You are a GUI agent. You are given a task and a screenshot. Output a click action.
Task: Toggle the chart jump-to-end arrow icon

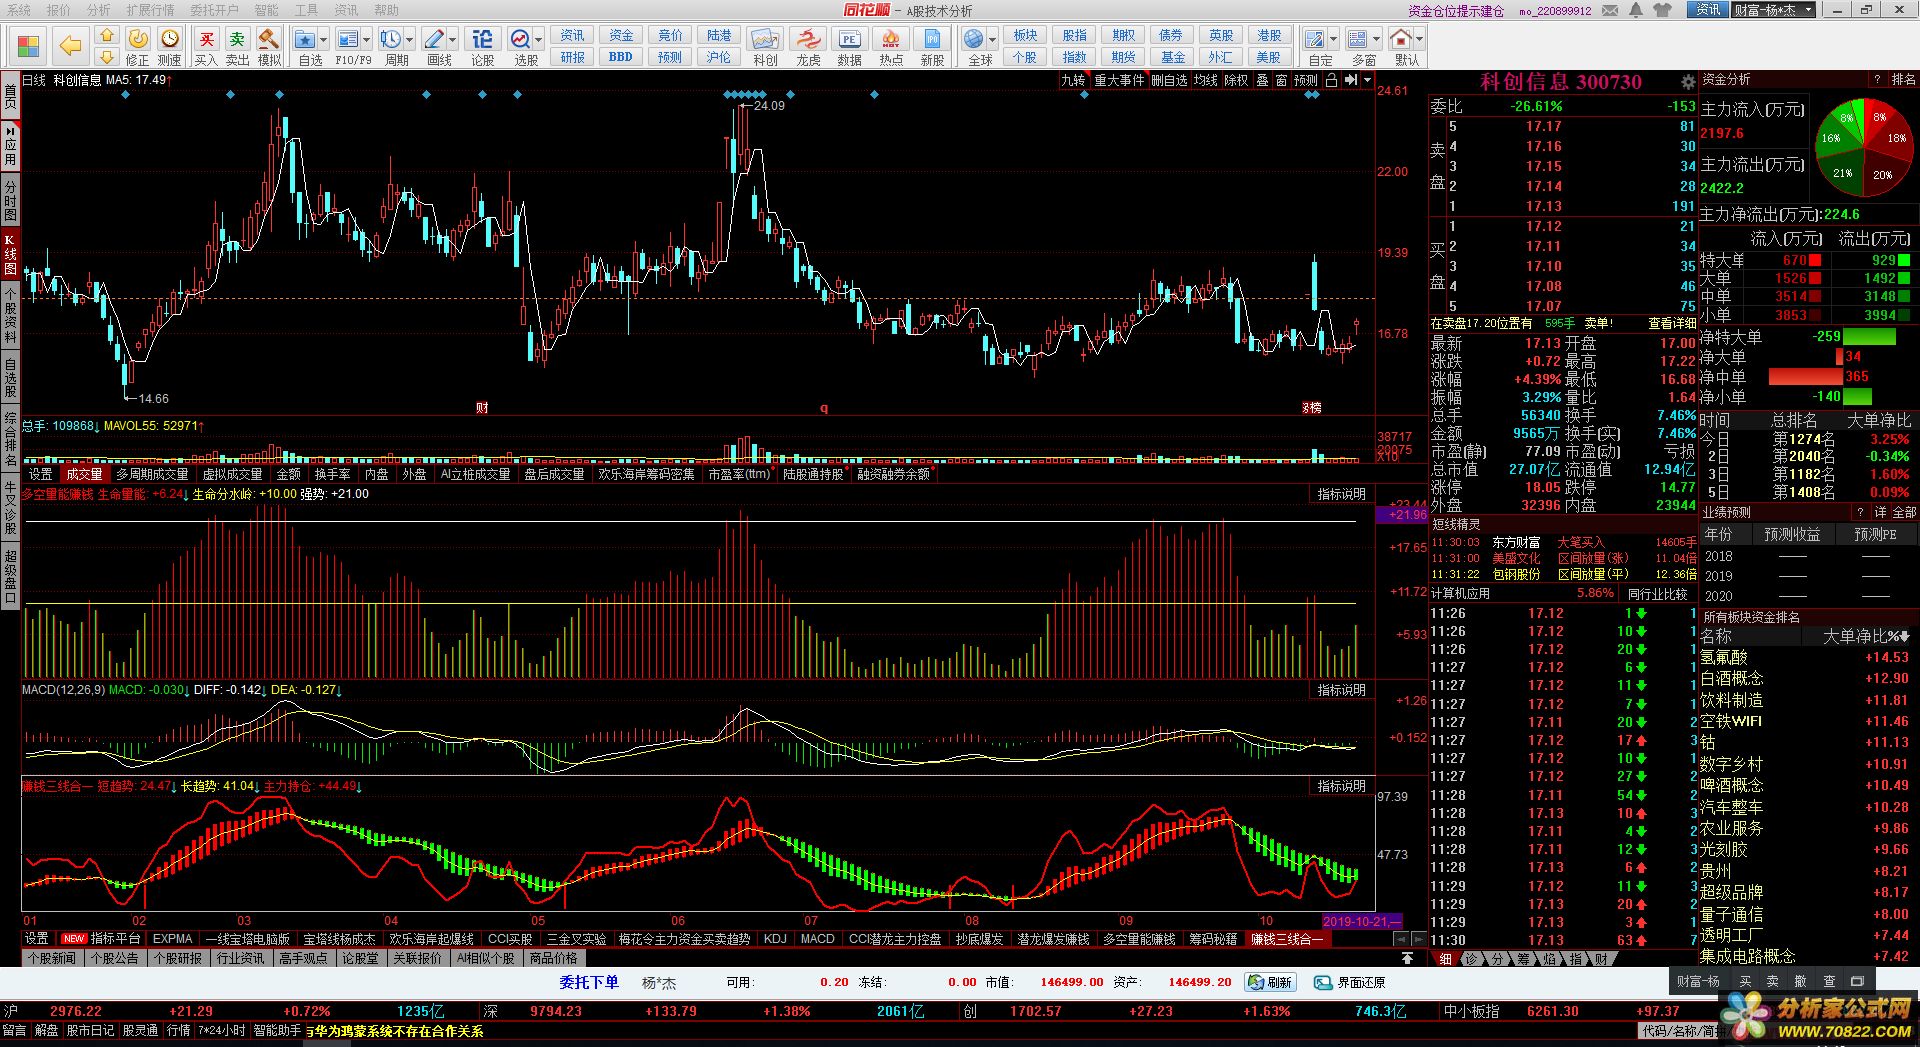1352,80
